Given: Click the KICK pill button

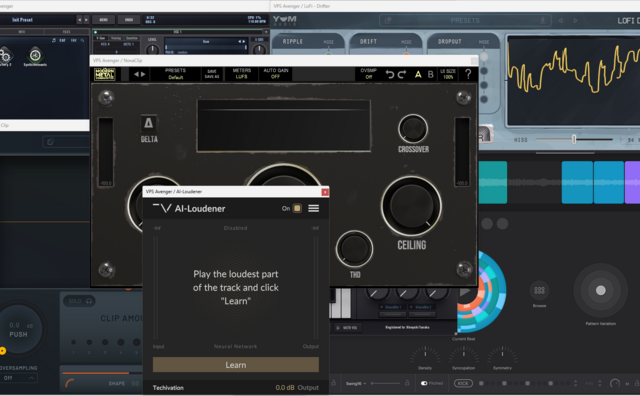Looking at the screenshot, I should coord(463,383).
